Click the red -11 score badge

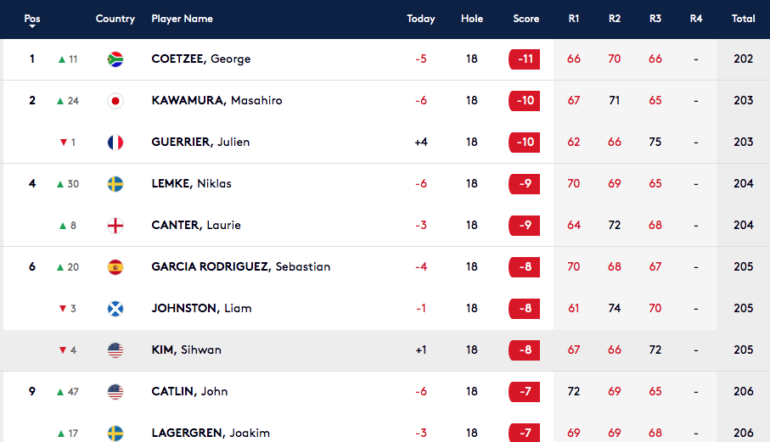click(x=524, y=59)
